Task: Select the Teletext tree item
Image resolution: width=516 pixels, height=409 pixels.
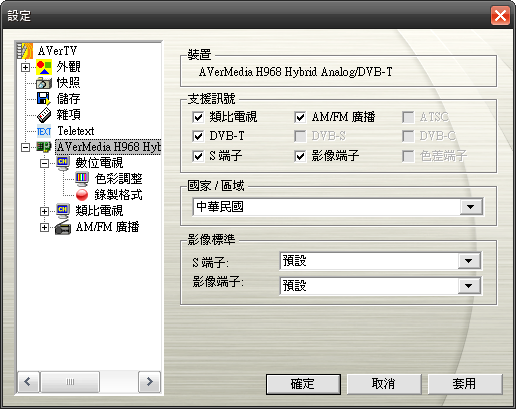Action: click(76, 131)
